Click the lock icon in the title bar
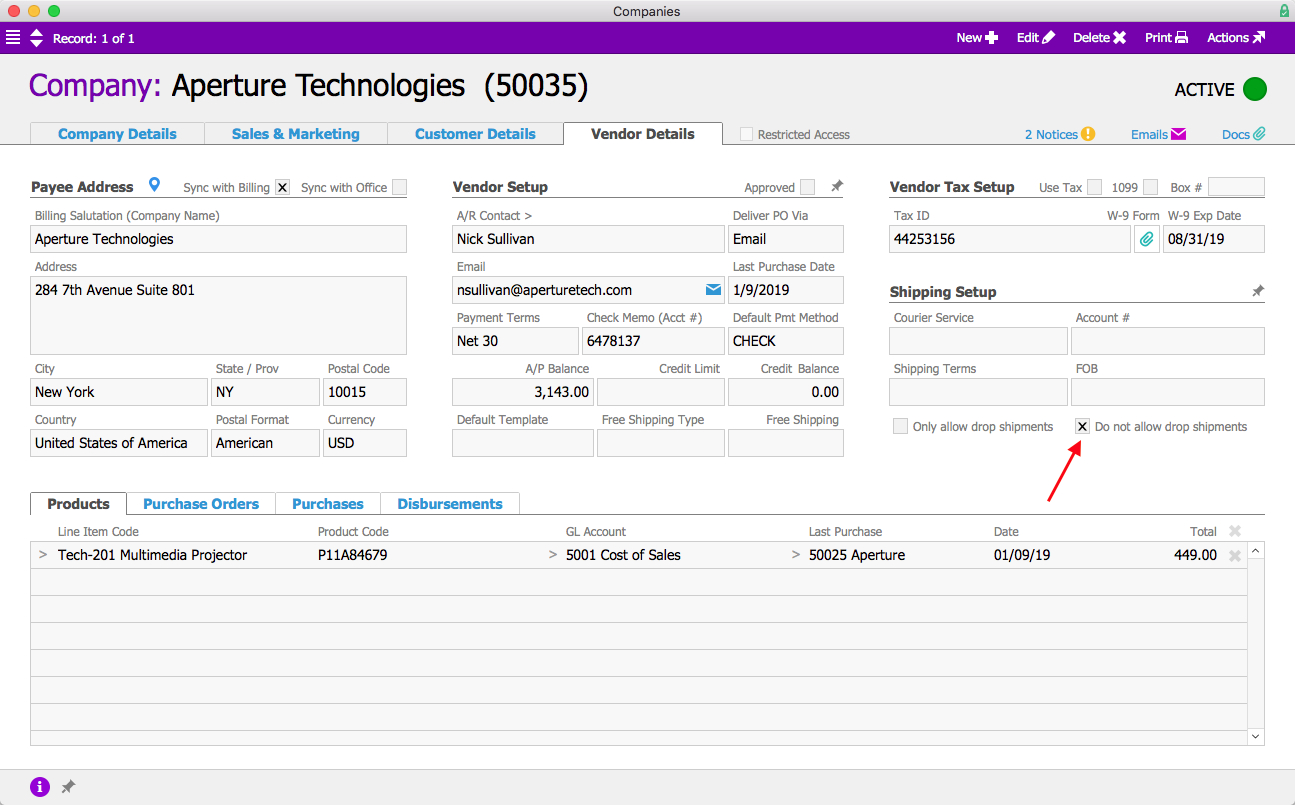The width and height of the screenshot is (1295, 805). pos(1283,11)
